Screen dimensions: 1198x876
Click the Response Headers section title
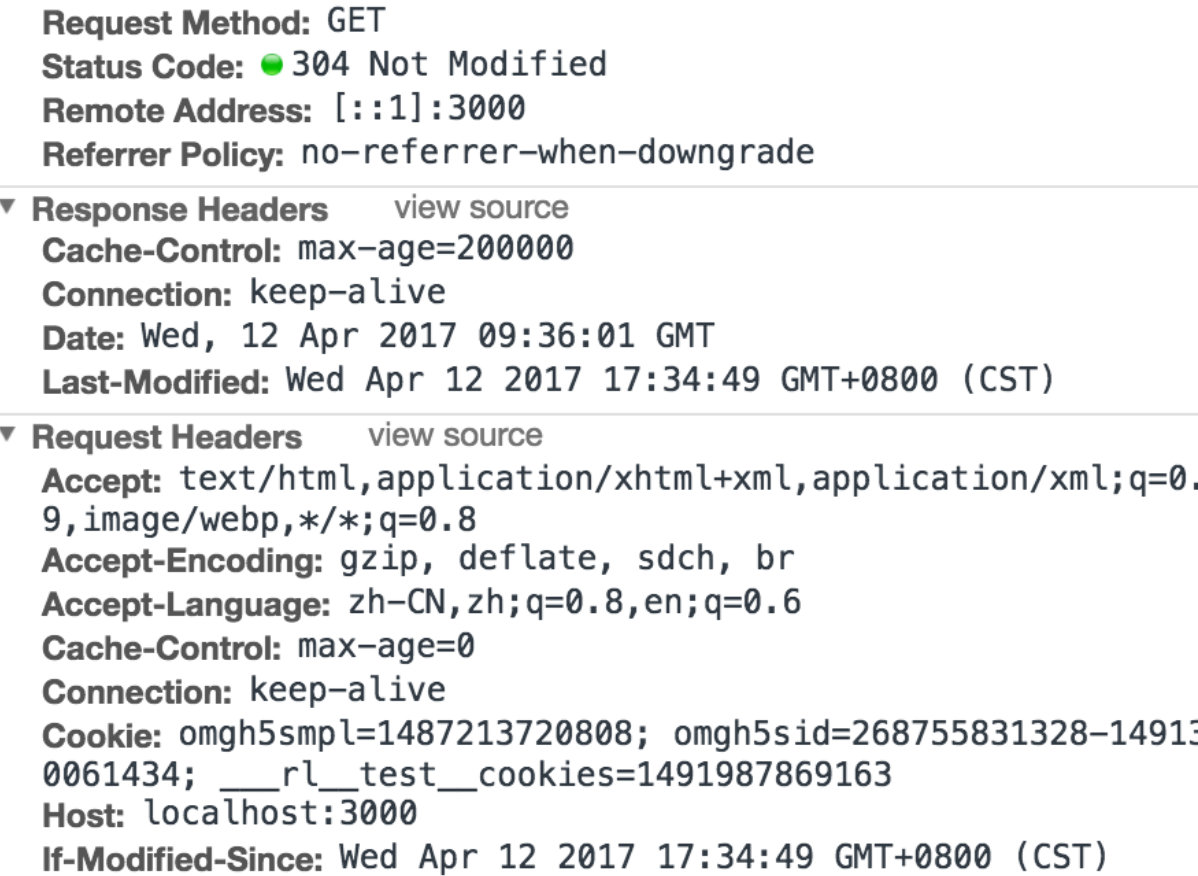click(180, 209)
